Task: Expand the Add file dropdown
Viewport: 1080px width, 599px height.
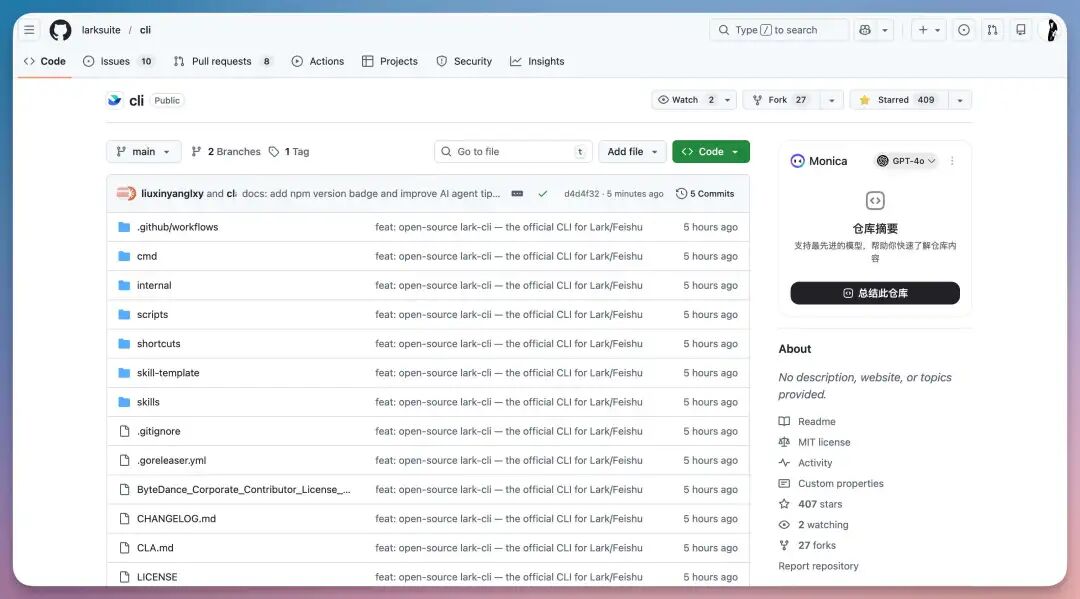Action: pos(632,152)
